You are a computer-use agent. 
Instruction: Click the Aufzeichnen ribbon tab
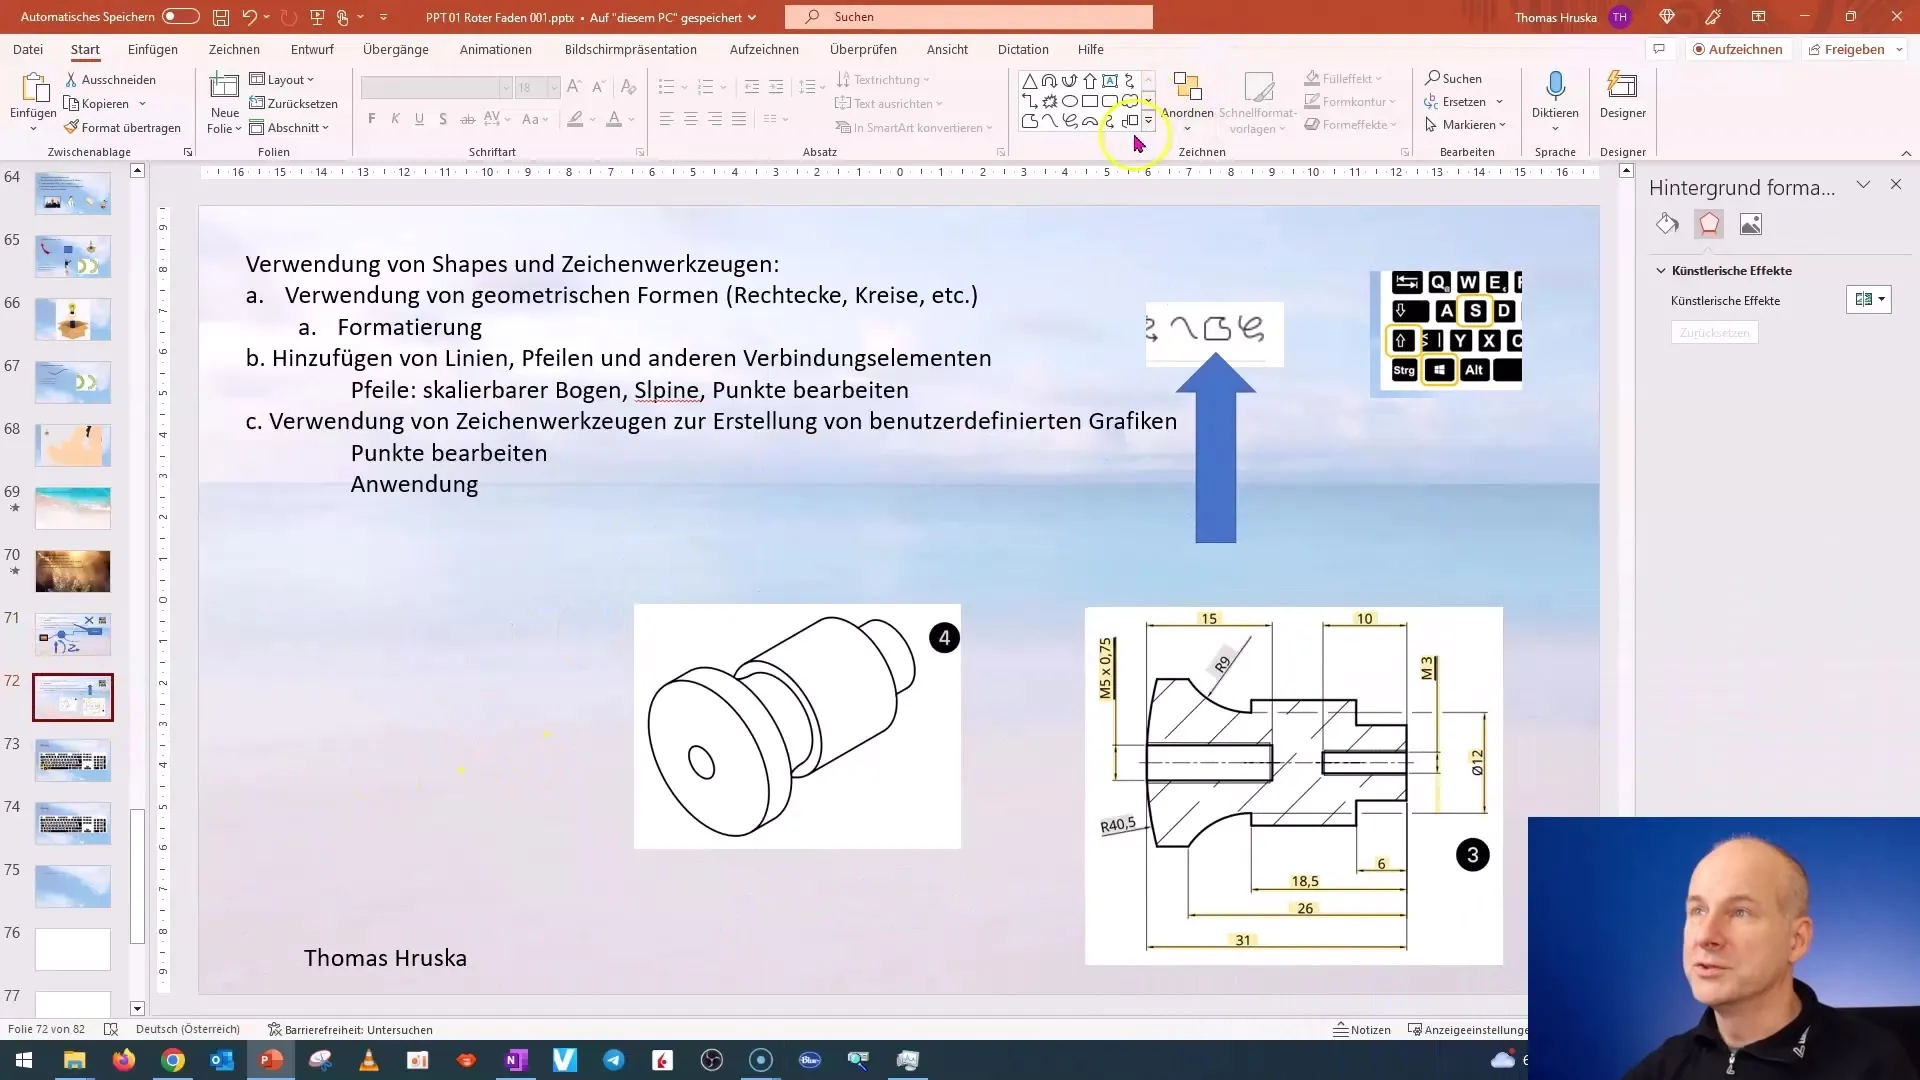click(x=766, y=50)
